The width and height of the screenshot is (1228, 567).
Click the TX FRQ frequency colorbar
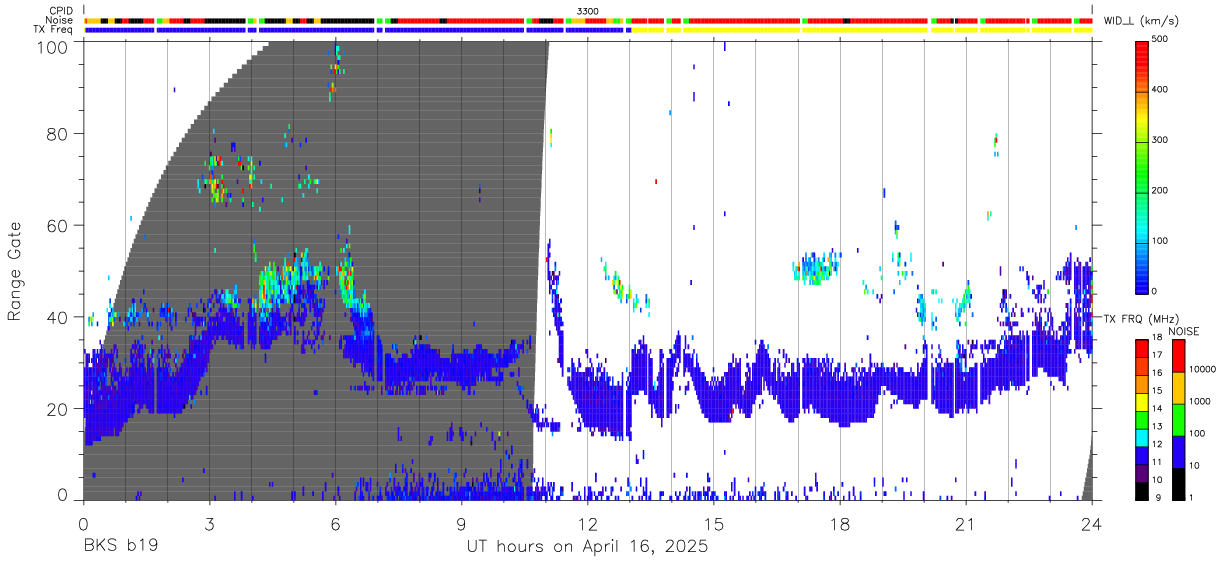[x=1142, y=419]
